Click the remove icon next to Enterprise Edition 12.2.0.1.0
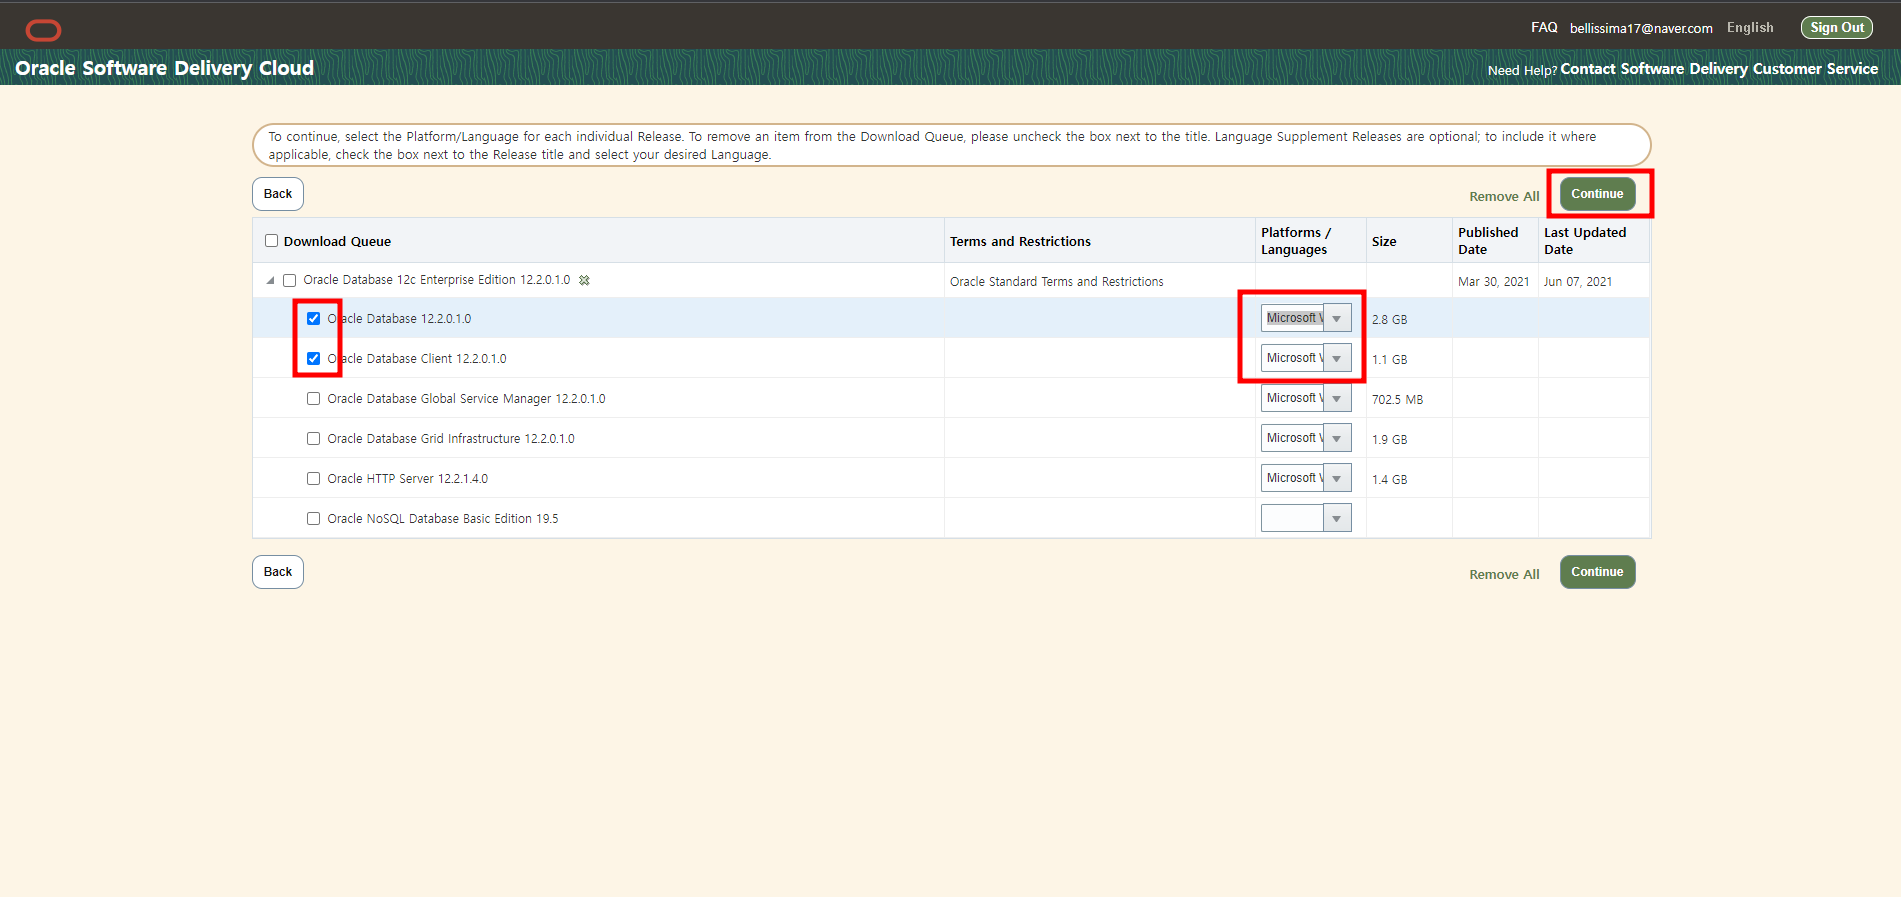 tap(584, 280)
